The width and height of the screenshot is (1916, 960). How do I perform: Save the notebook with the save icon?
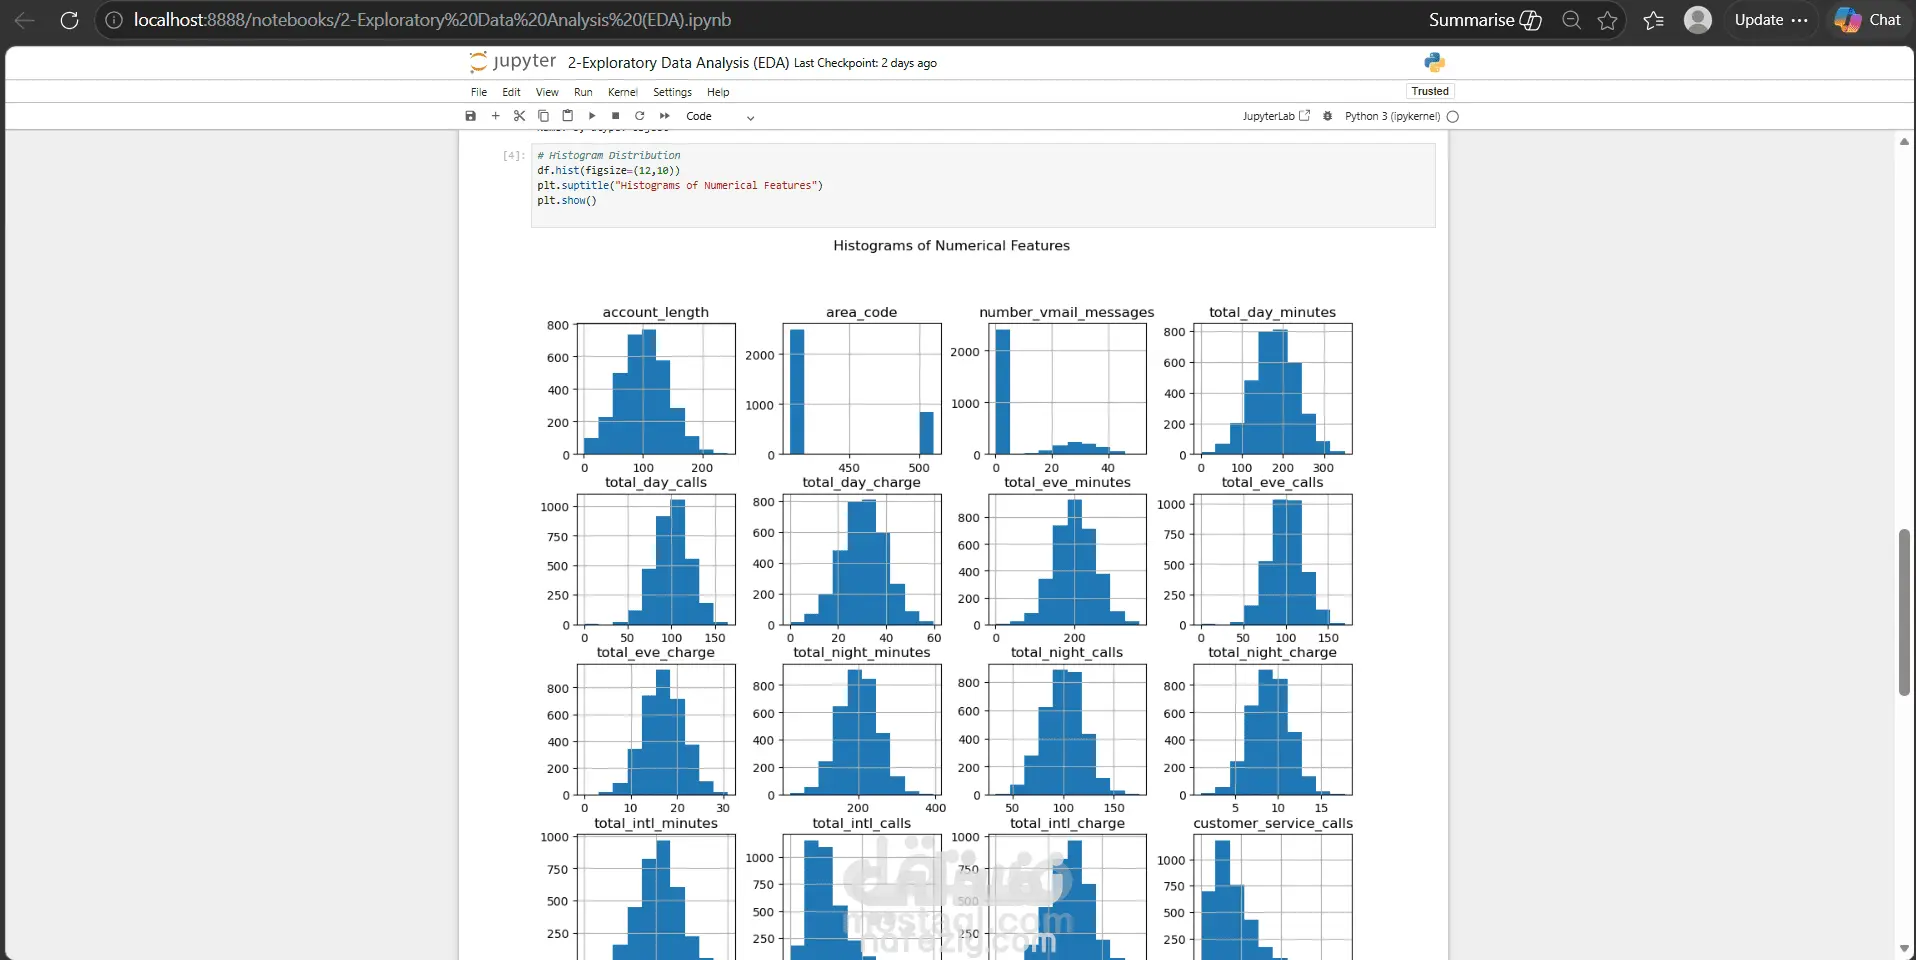pyautogui.click(x=471, y=116)
